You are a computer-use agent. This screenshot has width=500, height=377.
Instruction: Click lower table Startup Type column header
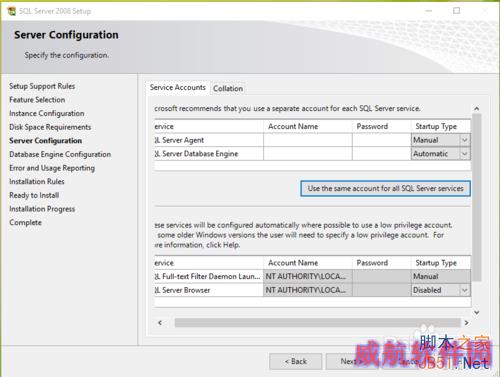[441, 263]
